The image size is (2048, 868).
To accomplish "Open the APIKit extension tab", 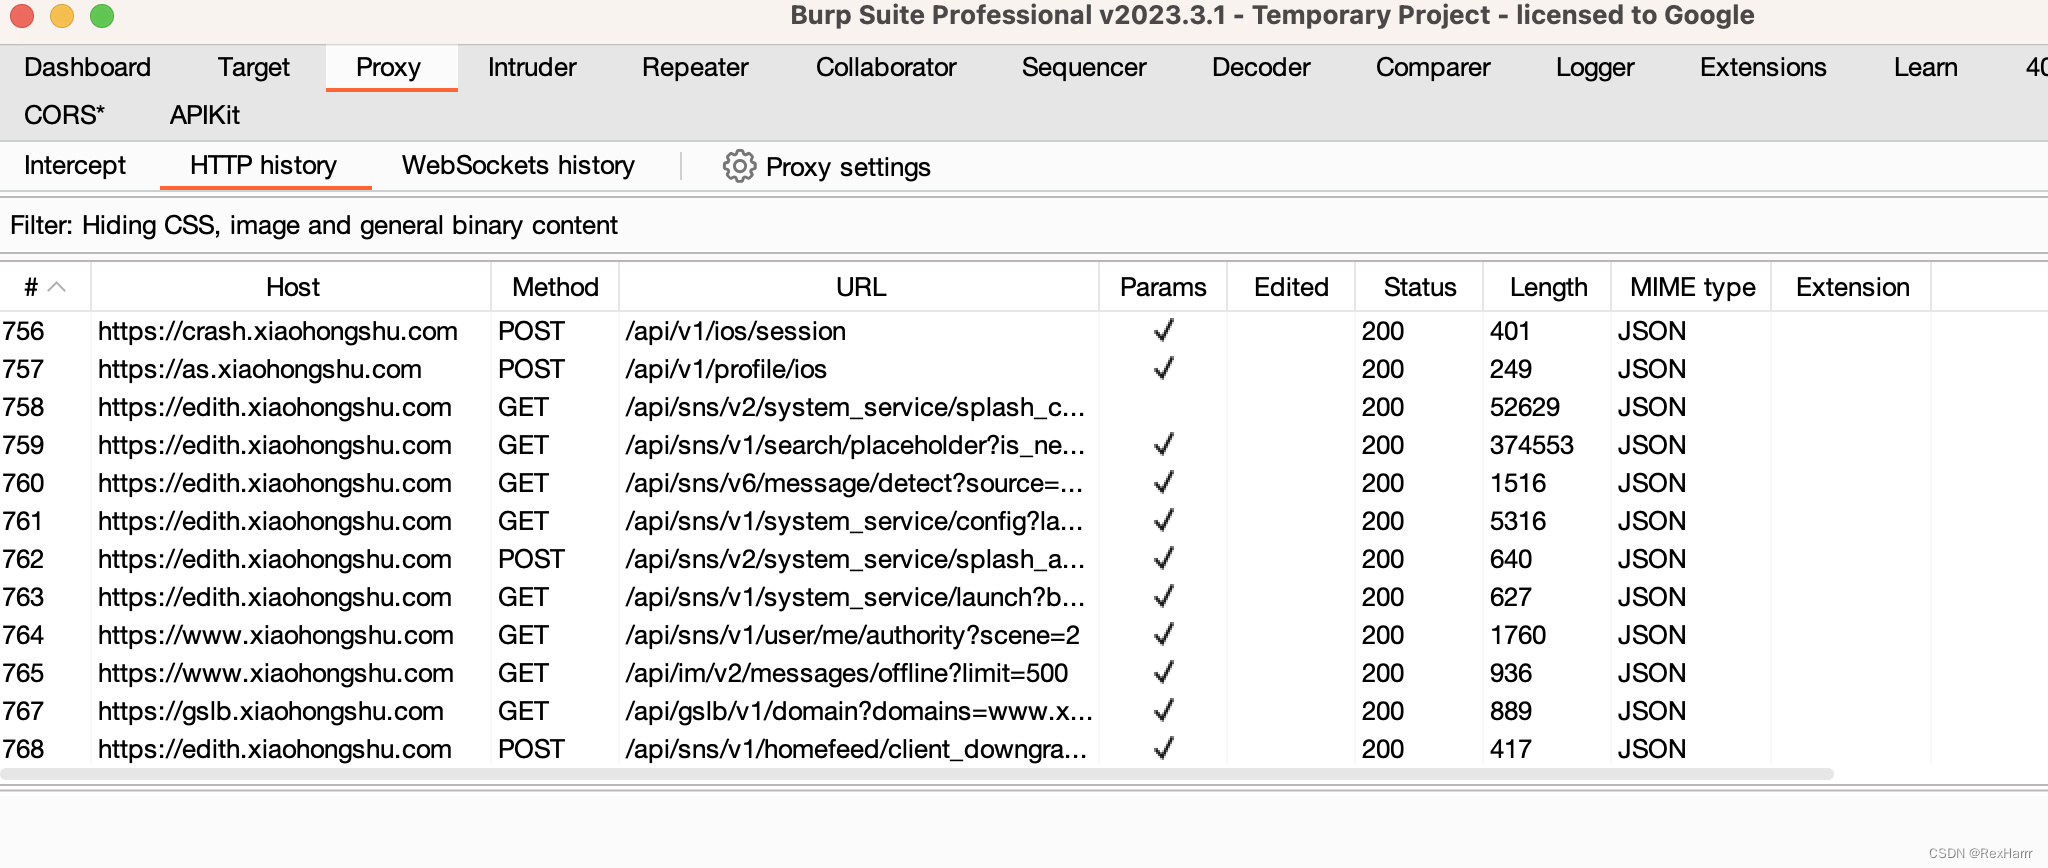I will (205, 115).
